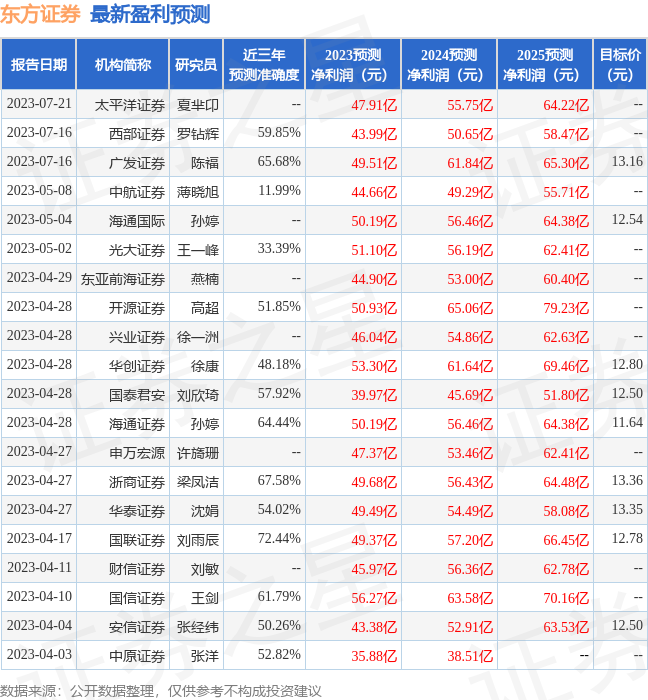648x700 pixels.
Task: Select the 2023预测净利润 column header
Action: (353, 65)
